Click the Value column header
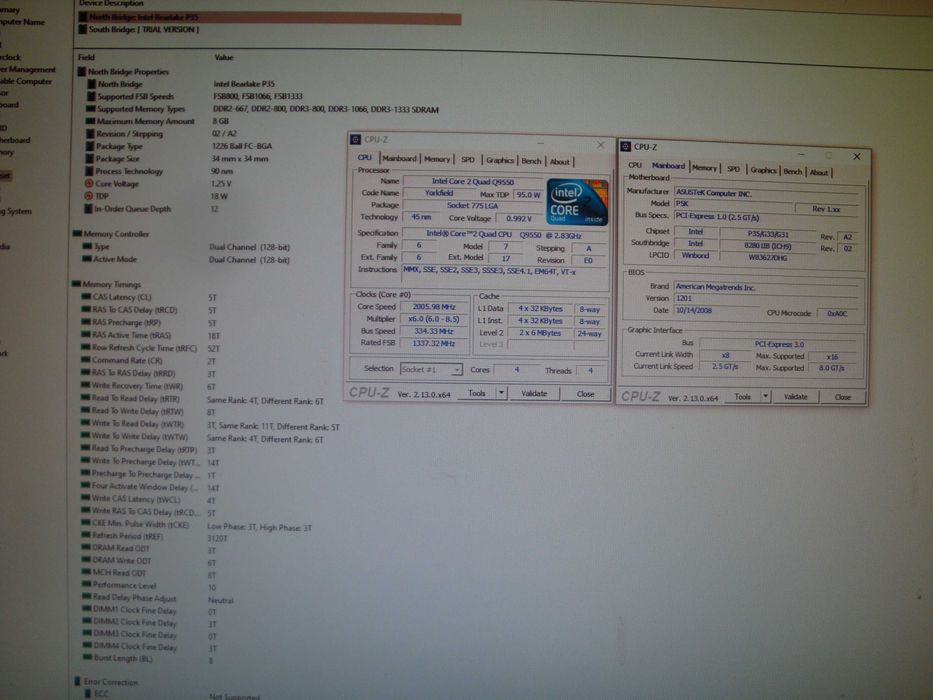 tap(224, 58)
